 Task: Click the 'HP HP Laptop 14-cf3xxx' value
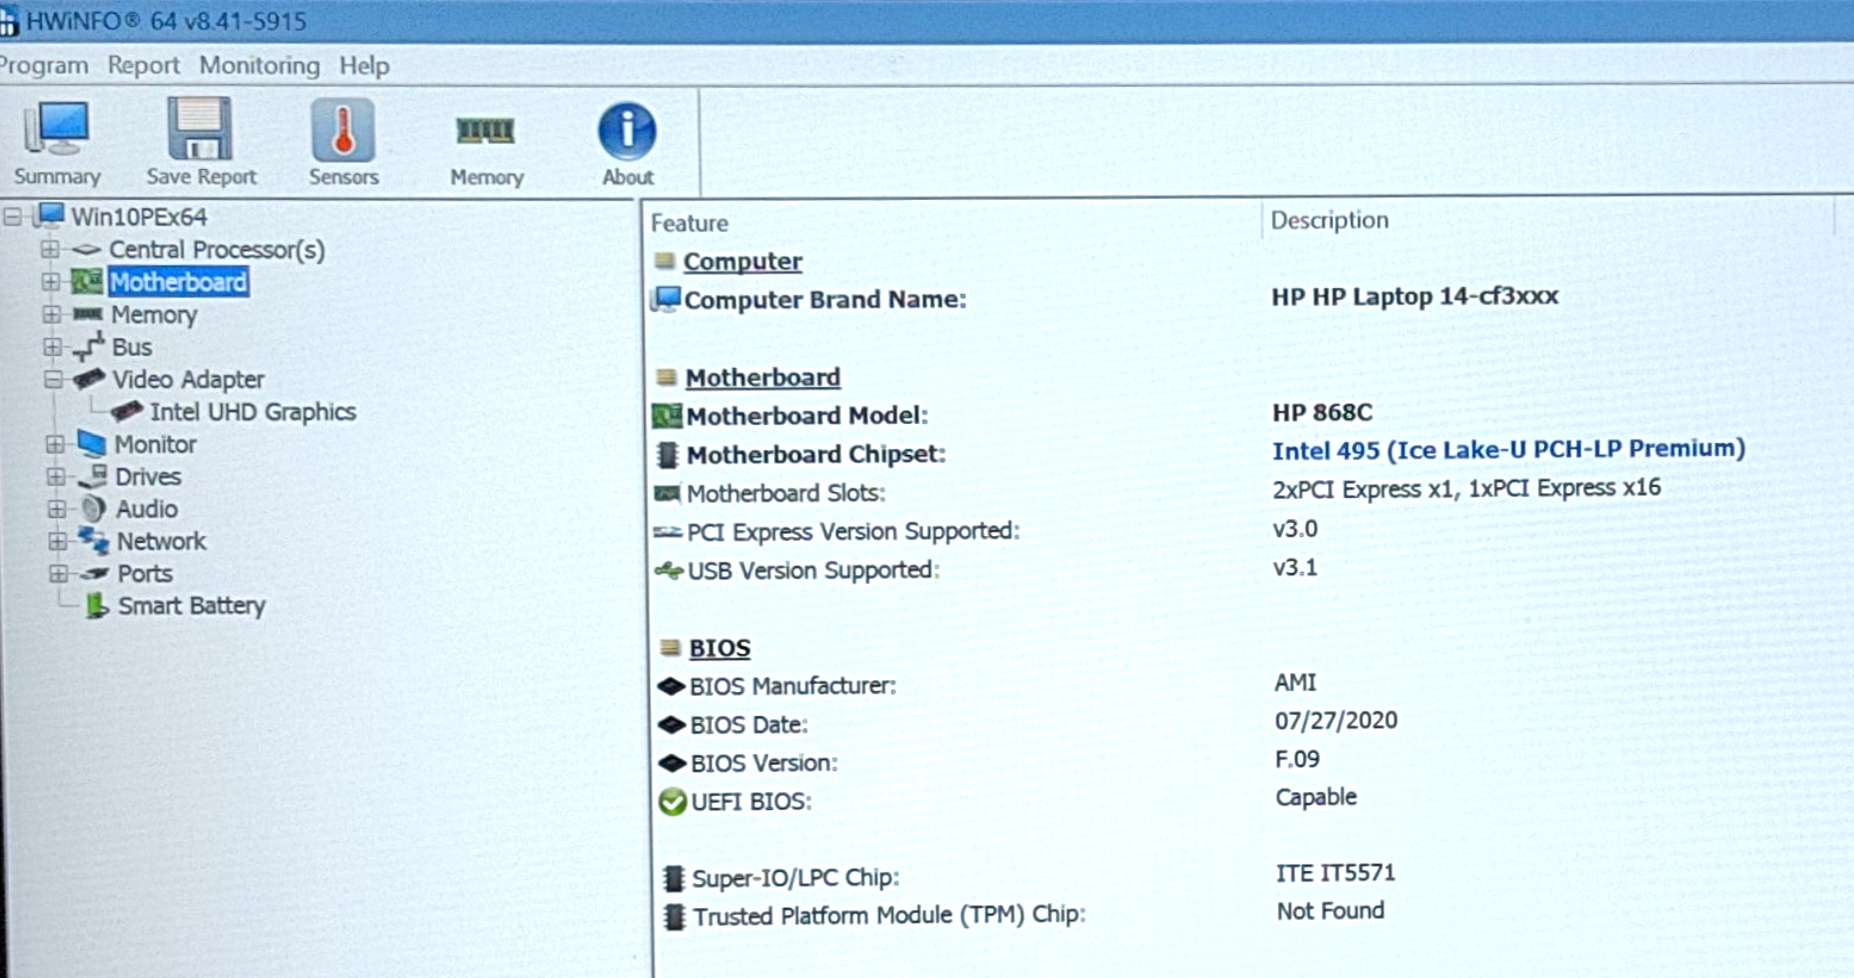[1415, 296]
